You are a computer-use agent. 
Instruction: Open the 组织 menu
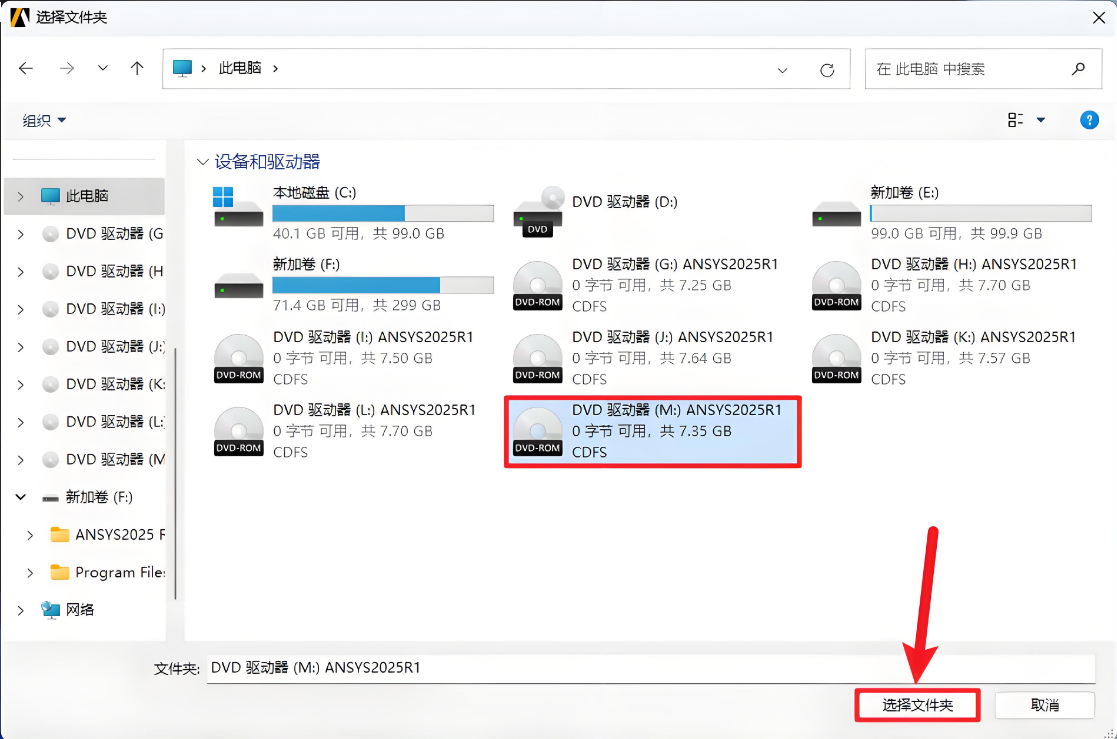click(x=43, y=120)
